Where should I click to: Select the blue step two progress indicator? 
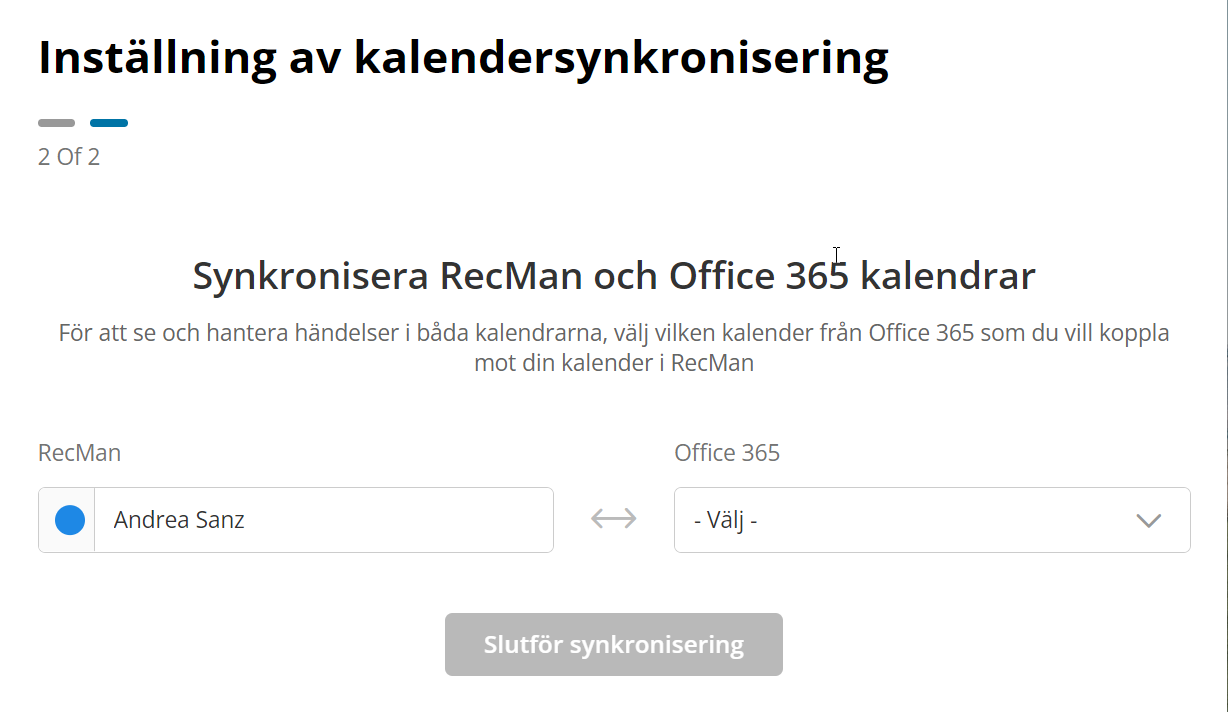click(109, 123)
